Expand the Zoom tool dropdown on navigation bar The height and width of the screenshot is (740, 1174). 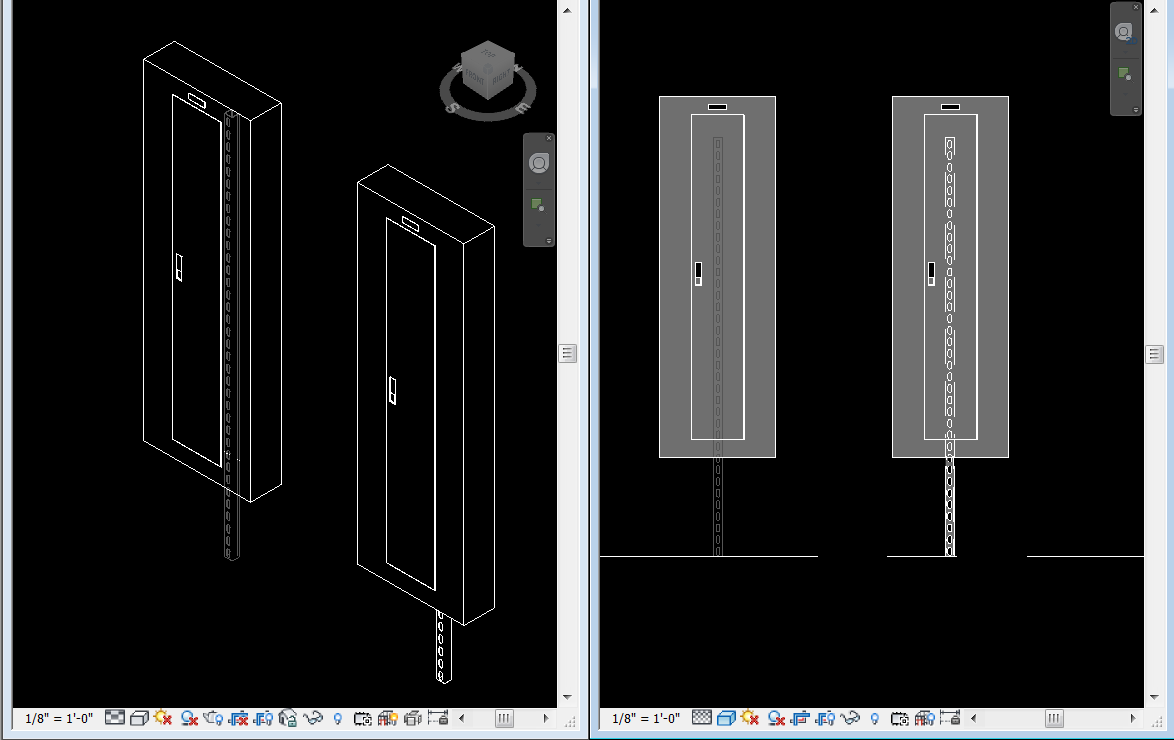click(539, 226)
